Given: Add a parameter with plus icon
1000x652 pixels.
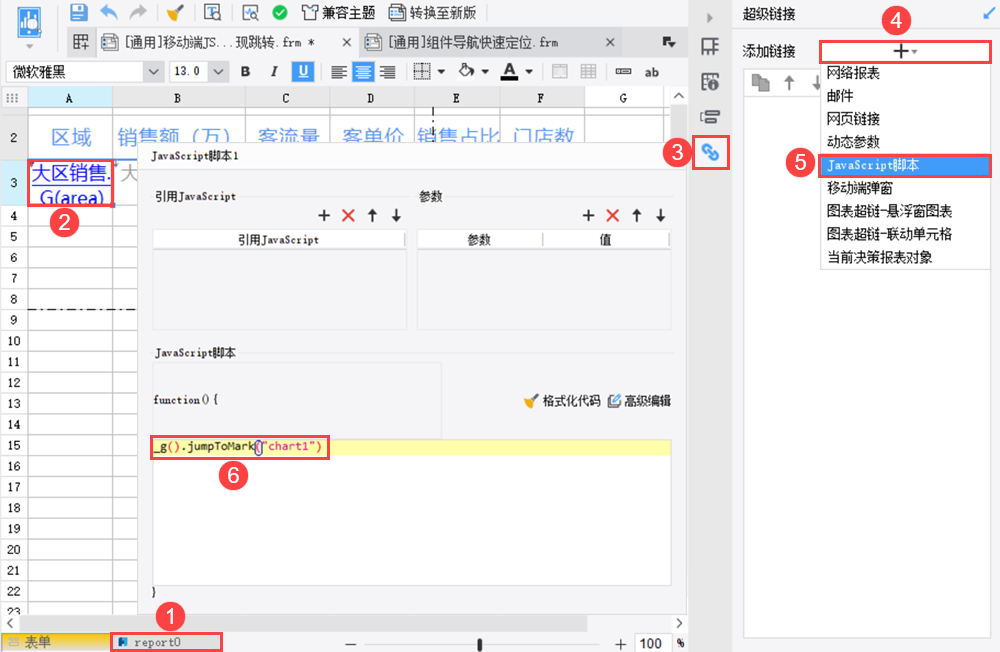Looking at the screenshot, I should click(x=589, y=216).
